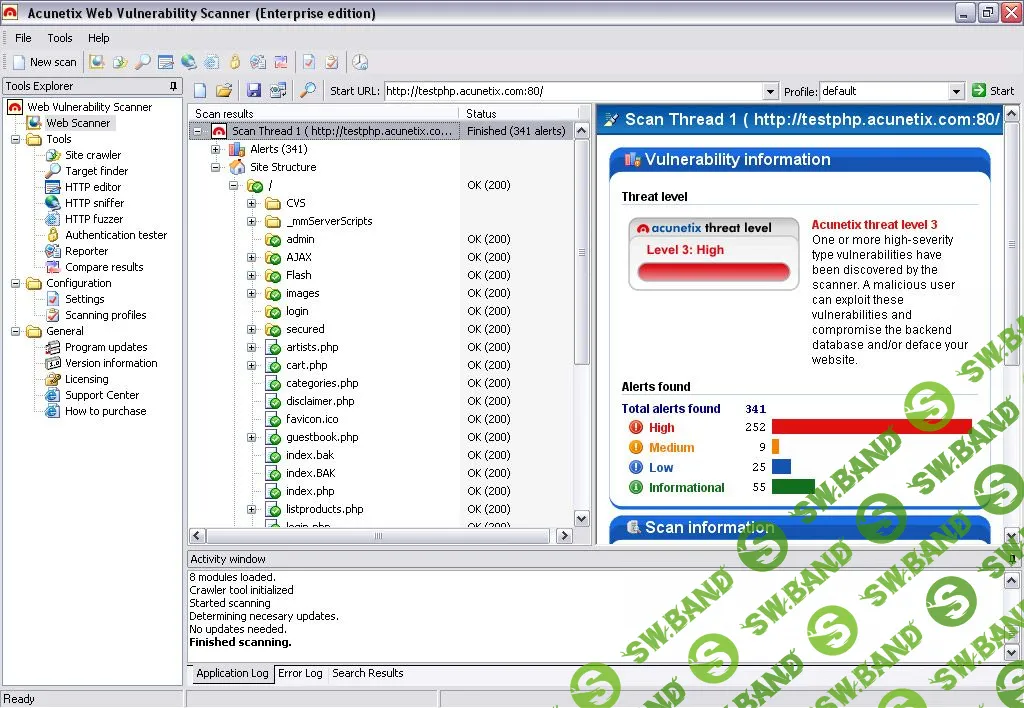This screenshot has width=1024, height=708.
Task: Collapse the Site Structure node
Action: (x=217, y=167)
